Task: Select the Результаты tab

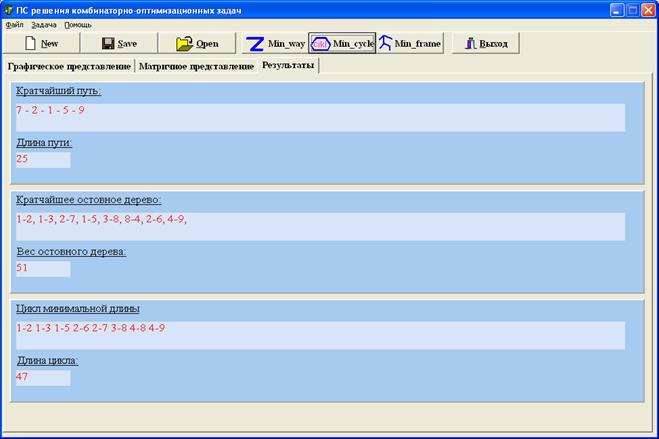Action: [x=288, y=66]
